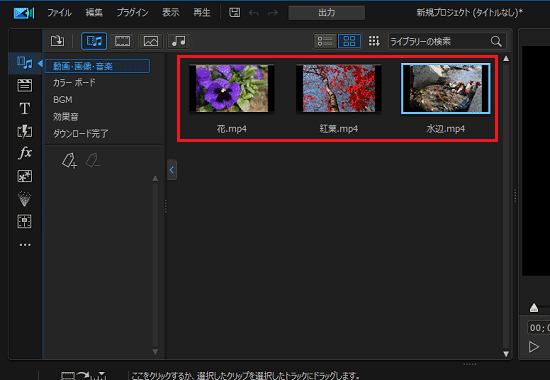This screenshot has height=380, width=550.
Task: Open the 表示 menu
Action: (x=170, y=13)
